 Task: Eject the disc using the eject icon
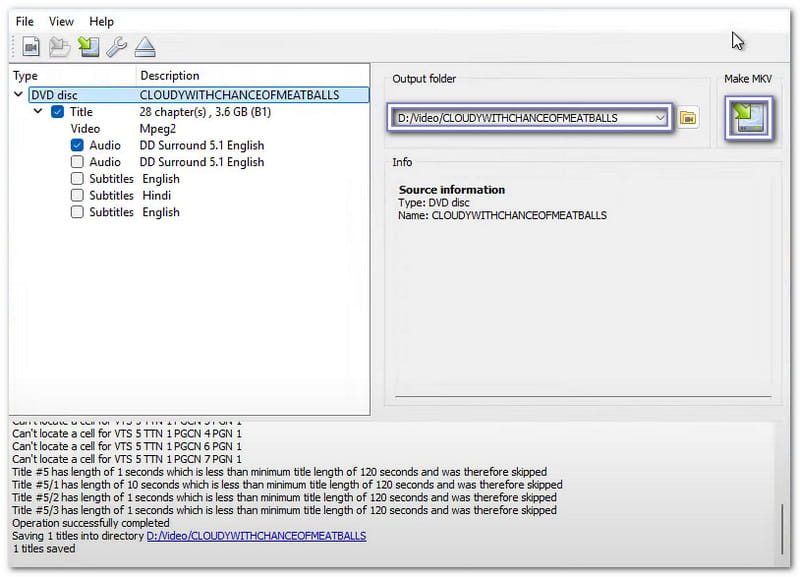pos(144,46)
